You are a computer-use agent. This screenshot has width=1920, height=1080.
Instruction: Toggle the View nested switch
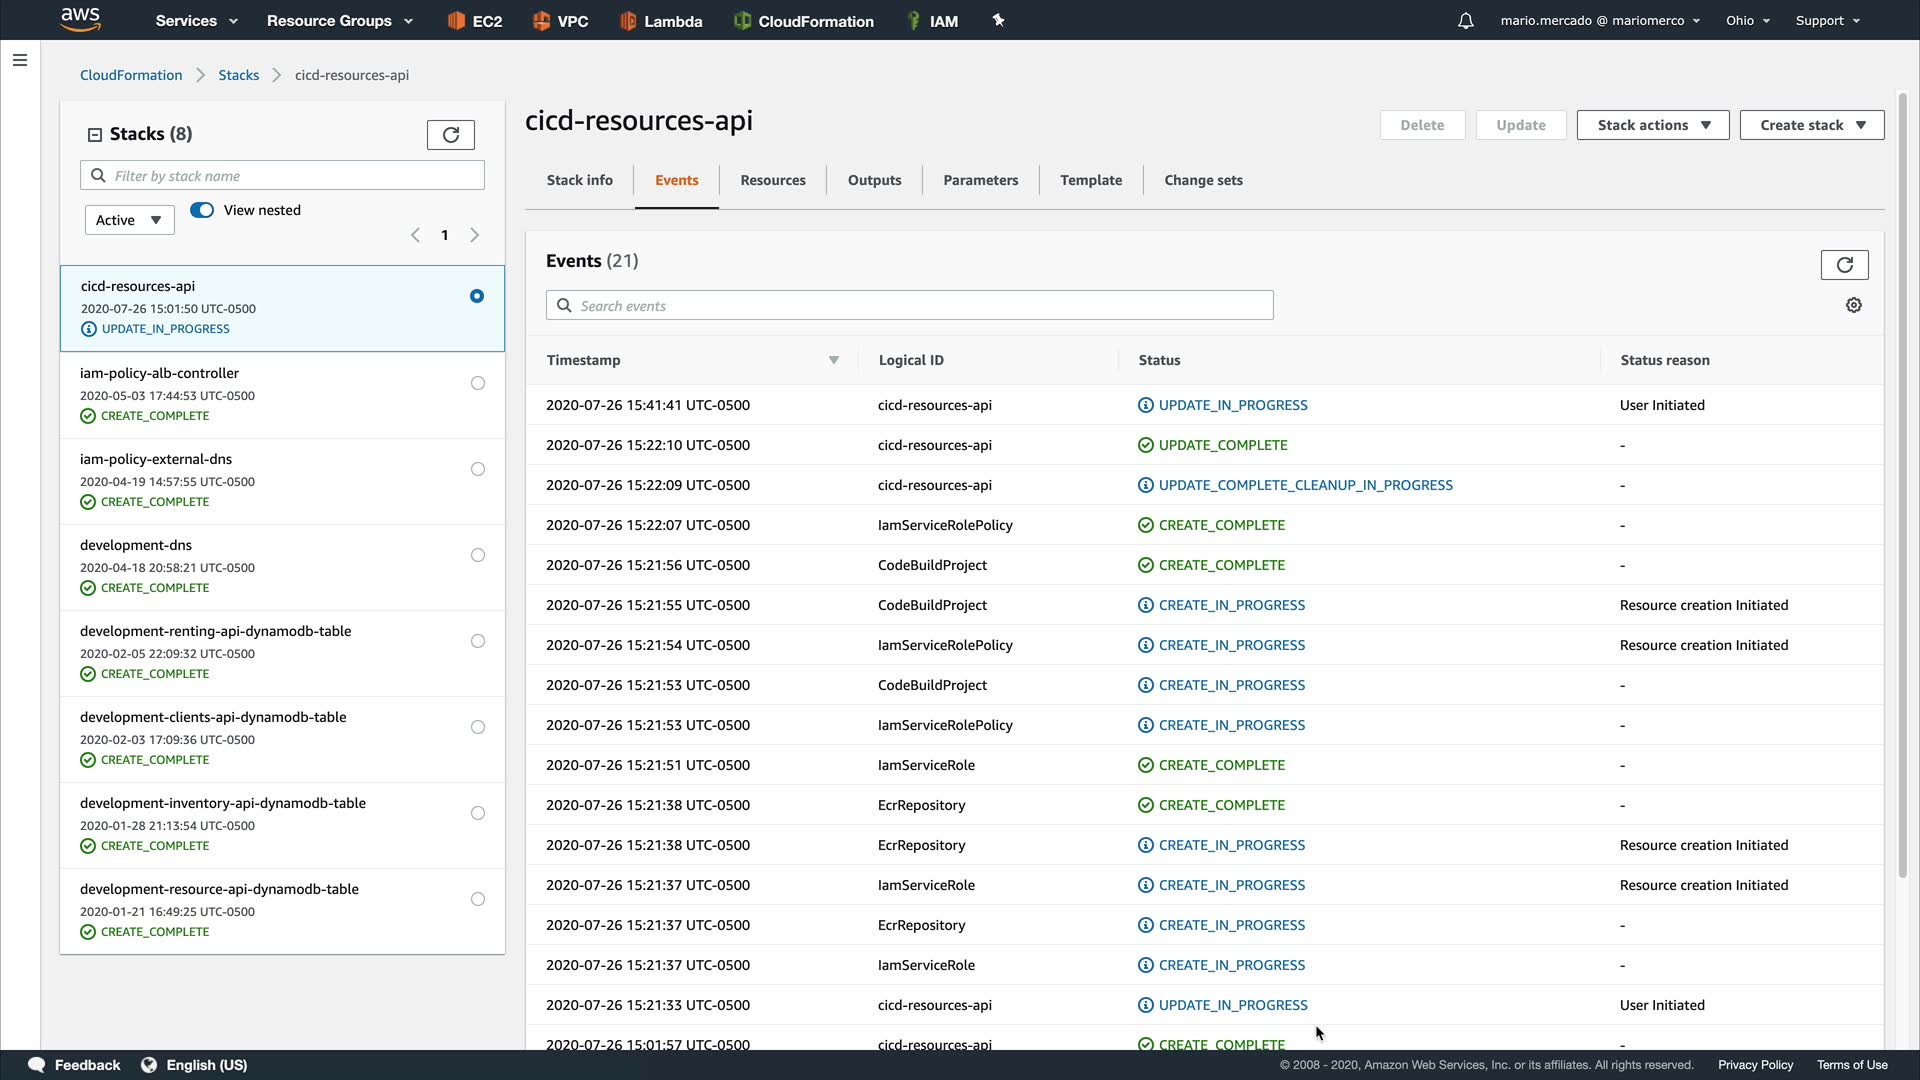202,210
